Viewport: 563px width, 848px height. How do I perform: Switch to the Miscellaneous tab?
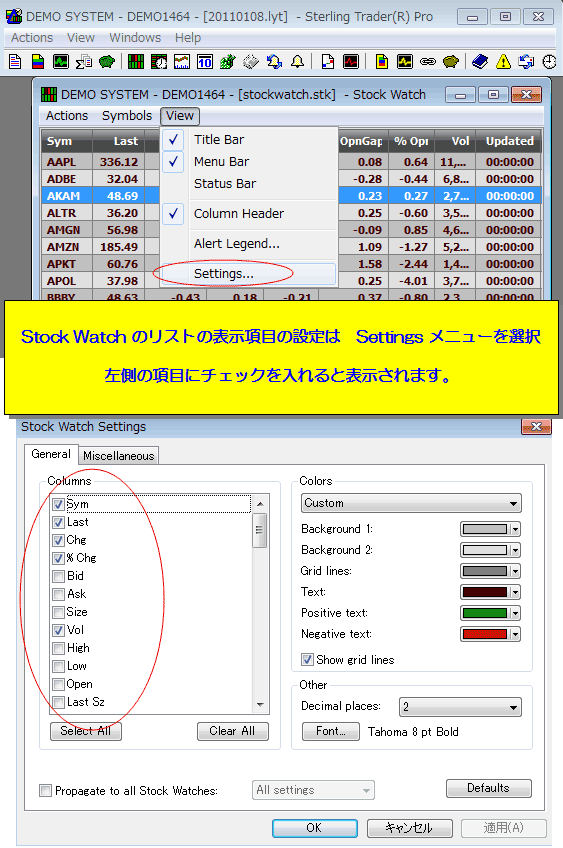[118, 456]
